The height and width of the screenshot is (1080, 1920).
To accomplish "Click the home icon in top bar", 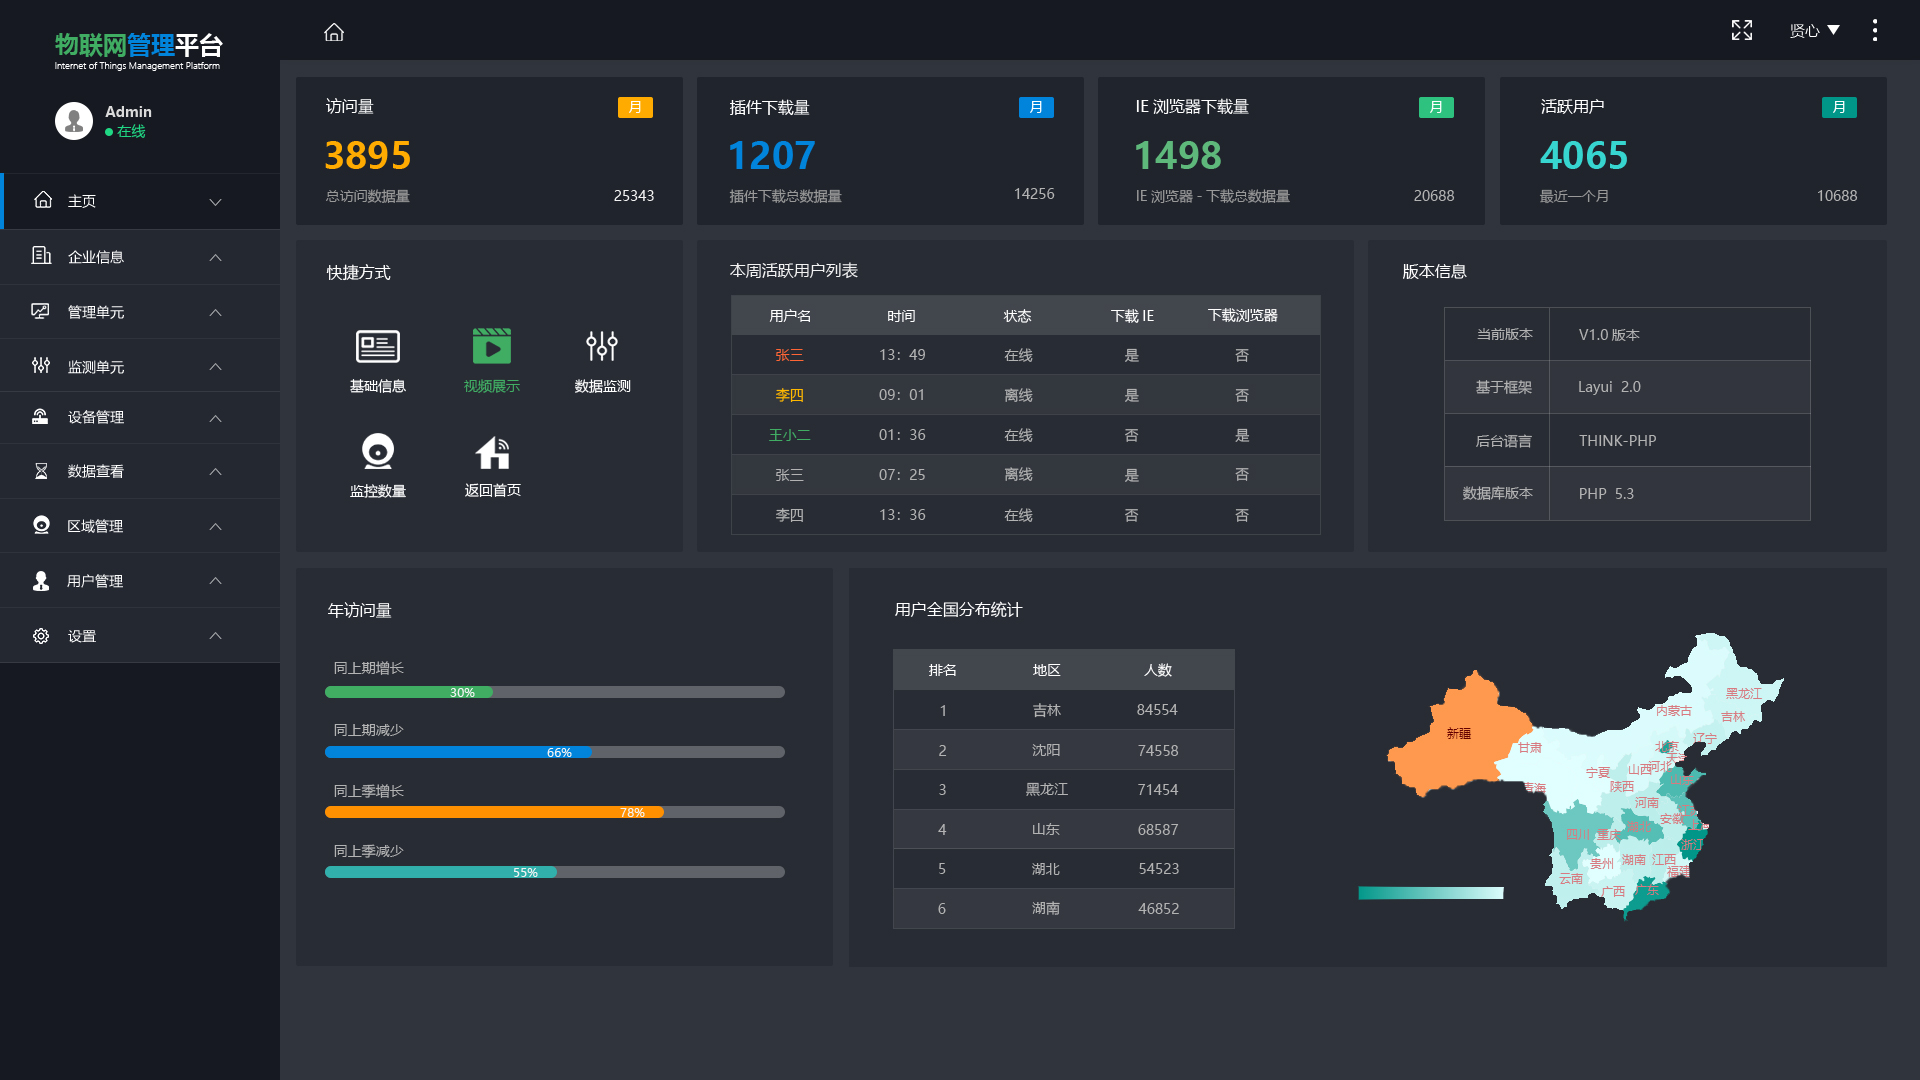I will pos(334,32).
